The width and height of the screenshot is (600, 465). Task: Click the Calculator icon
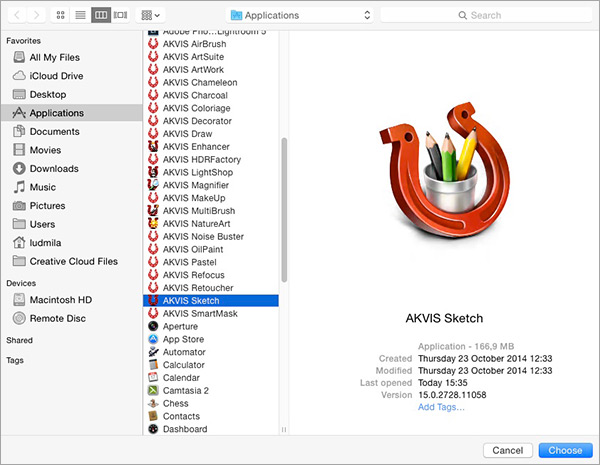153,365
